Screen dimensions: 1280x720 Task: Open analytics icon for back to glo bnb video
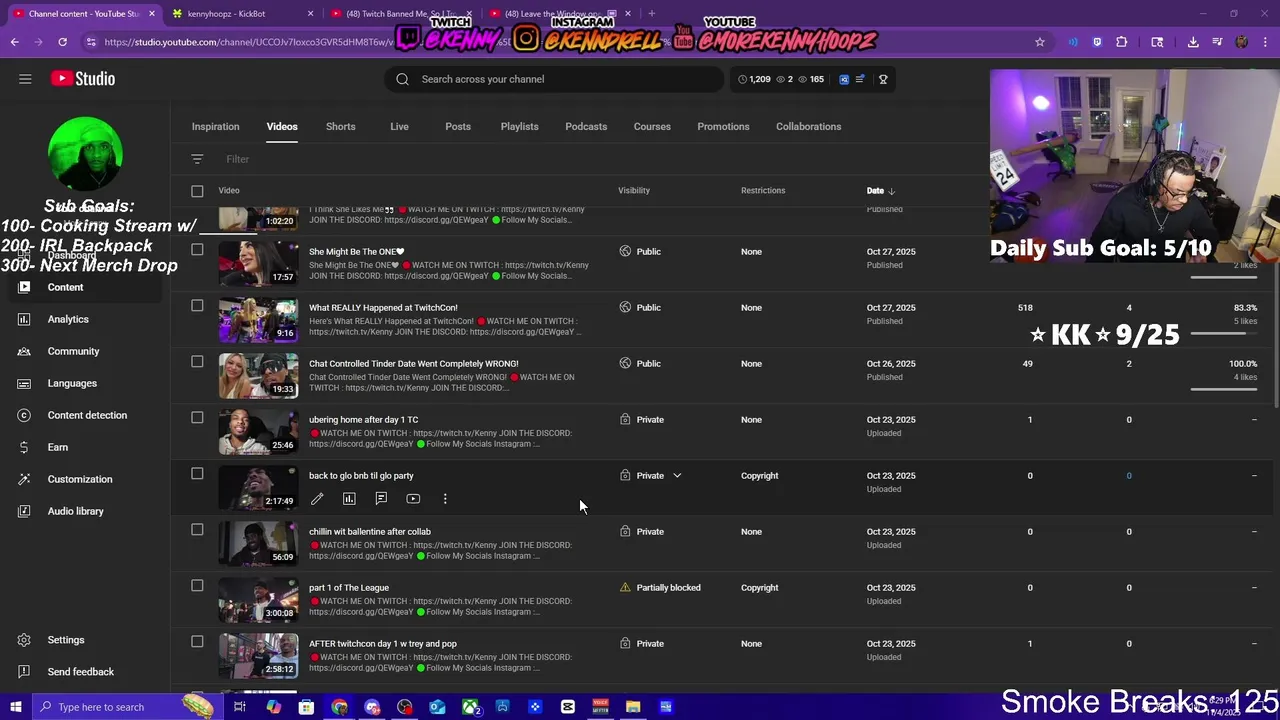click(349, 498)
